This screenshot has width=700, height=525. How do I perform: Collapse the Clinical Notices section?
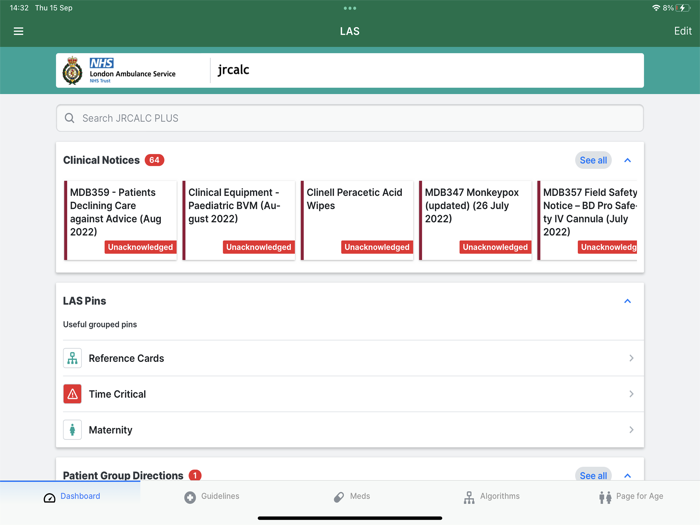point(627,160)
